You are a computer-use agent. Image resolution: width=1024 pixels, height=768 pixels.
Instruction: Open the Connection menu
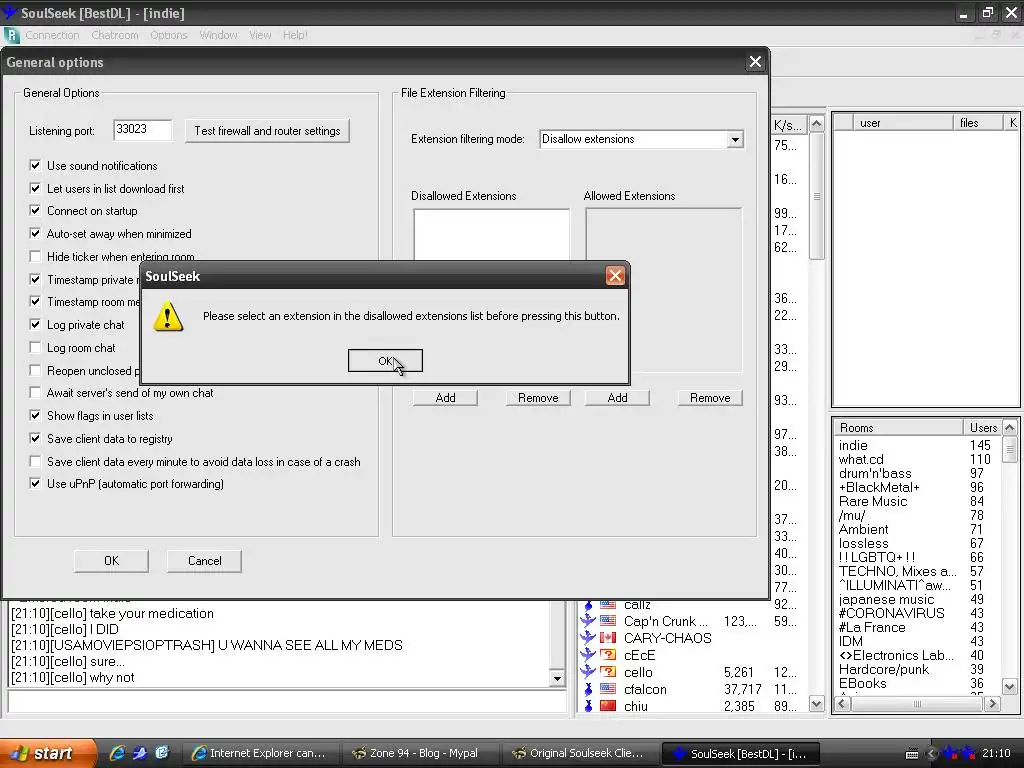point(52,35)
